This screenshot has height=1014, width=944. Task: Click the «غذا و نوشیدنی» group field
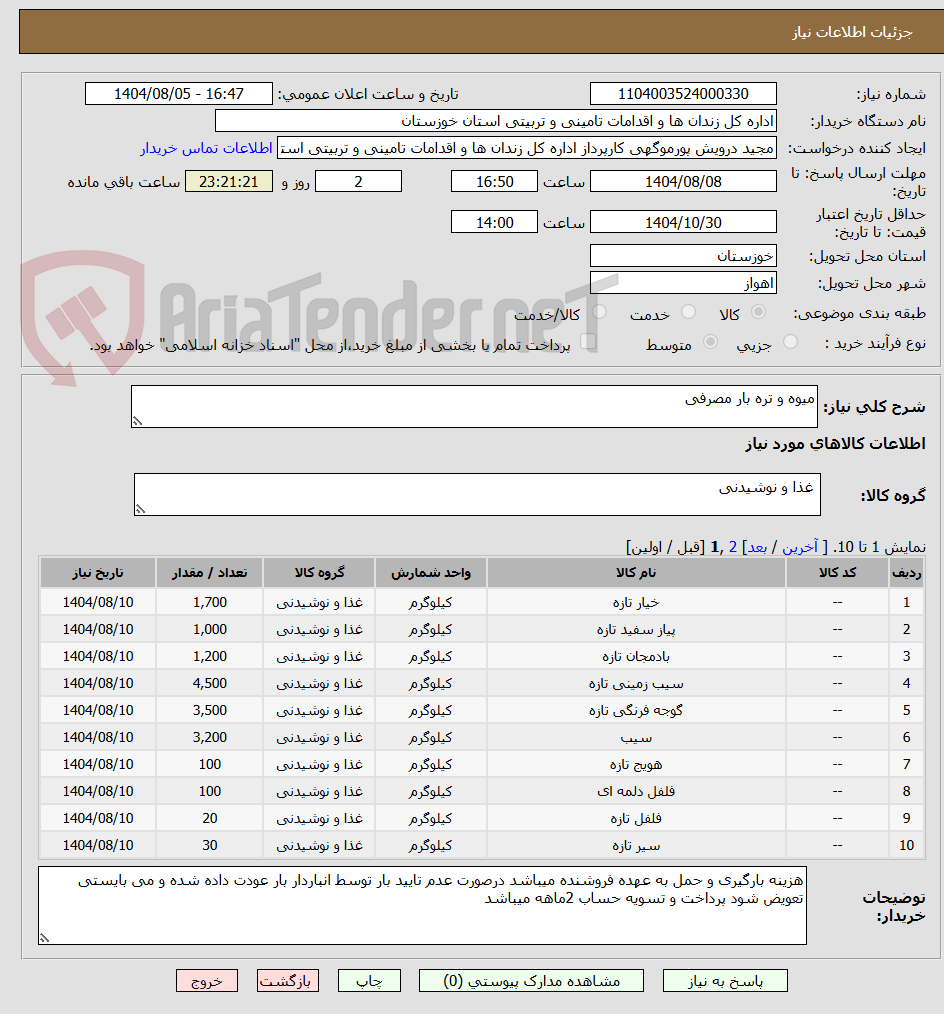[x=476, y=493]
